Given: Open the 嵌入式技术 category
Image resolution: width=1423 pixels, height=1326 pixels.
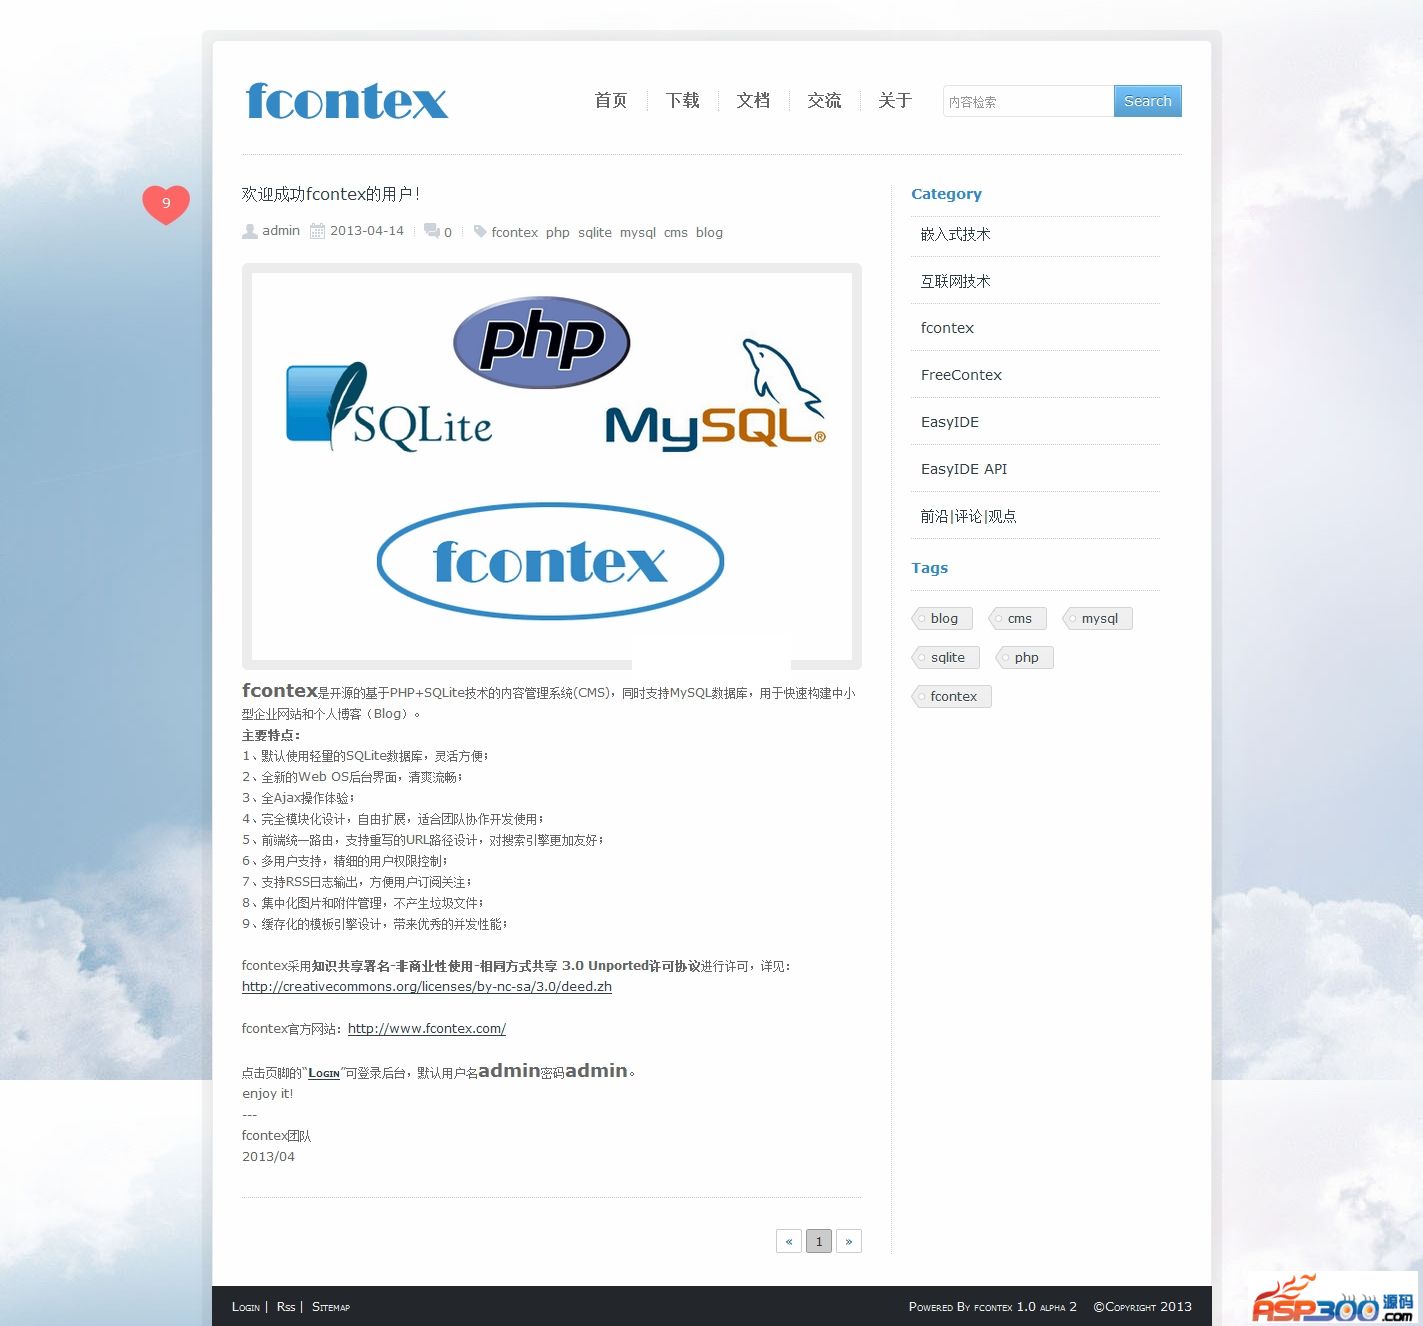Looking at the screenshot, I should pos(956,234).
